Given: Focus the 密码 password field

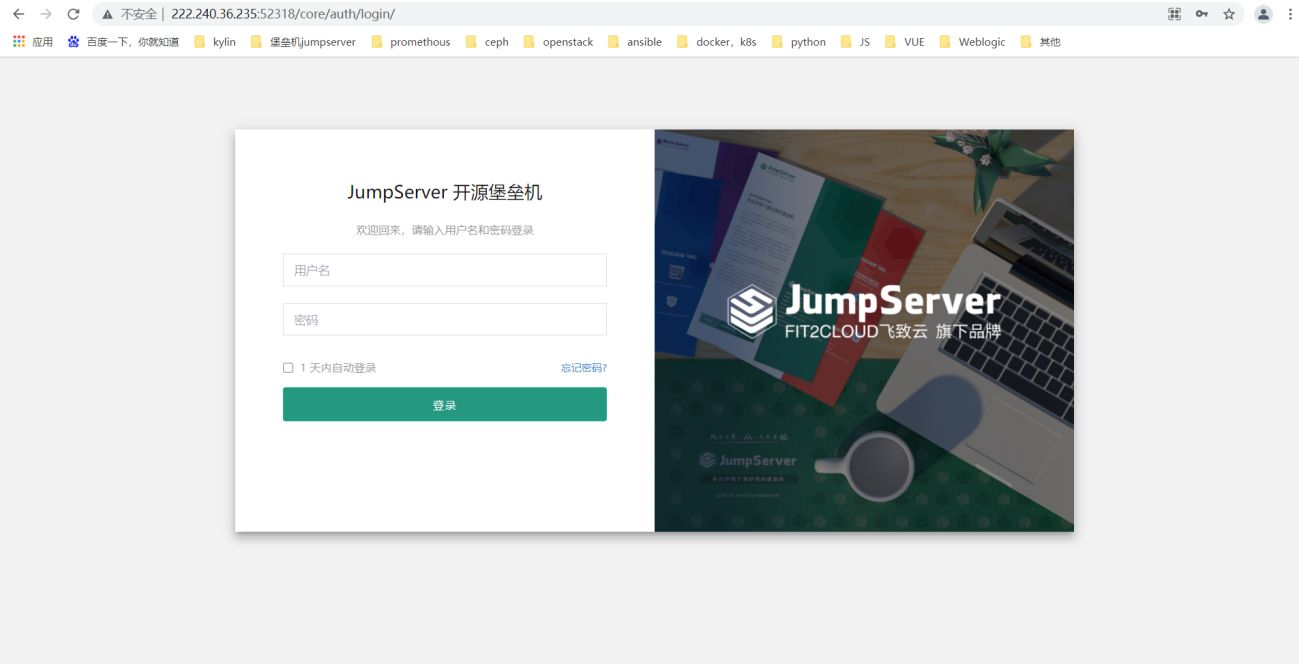Looking at the screenshot, I should click(445, 320).
